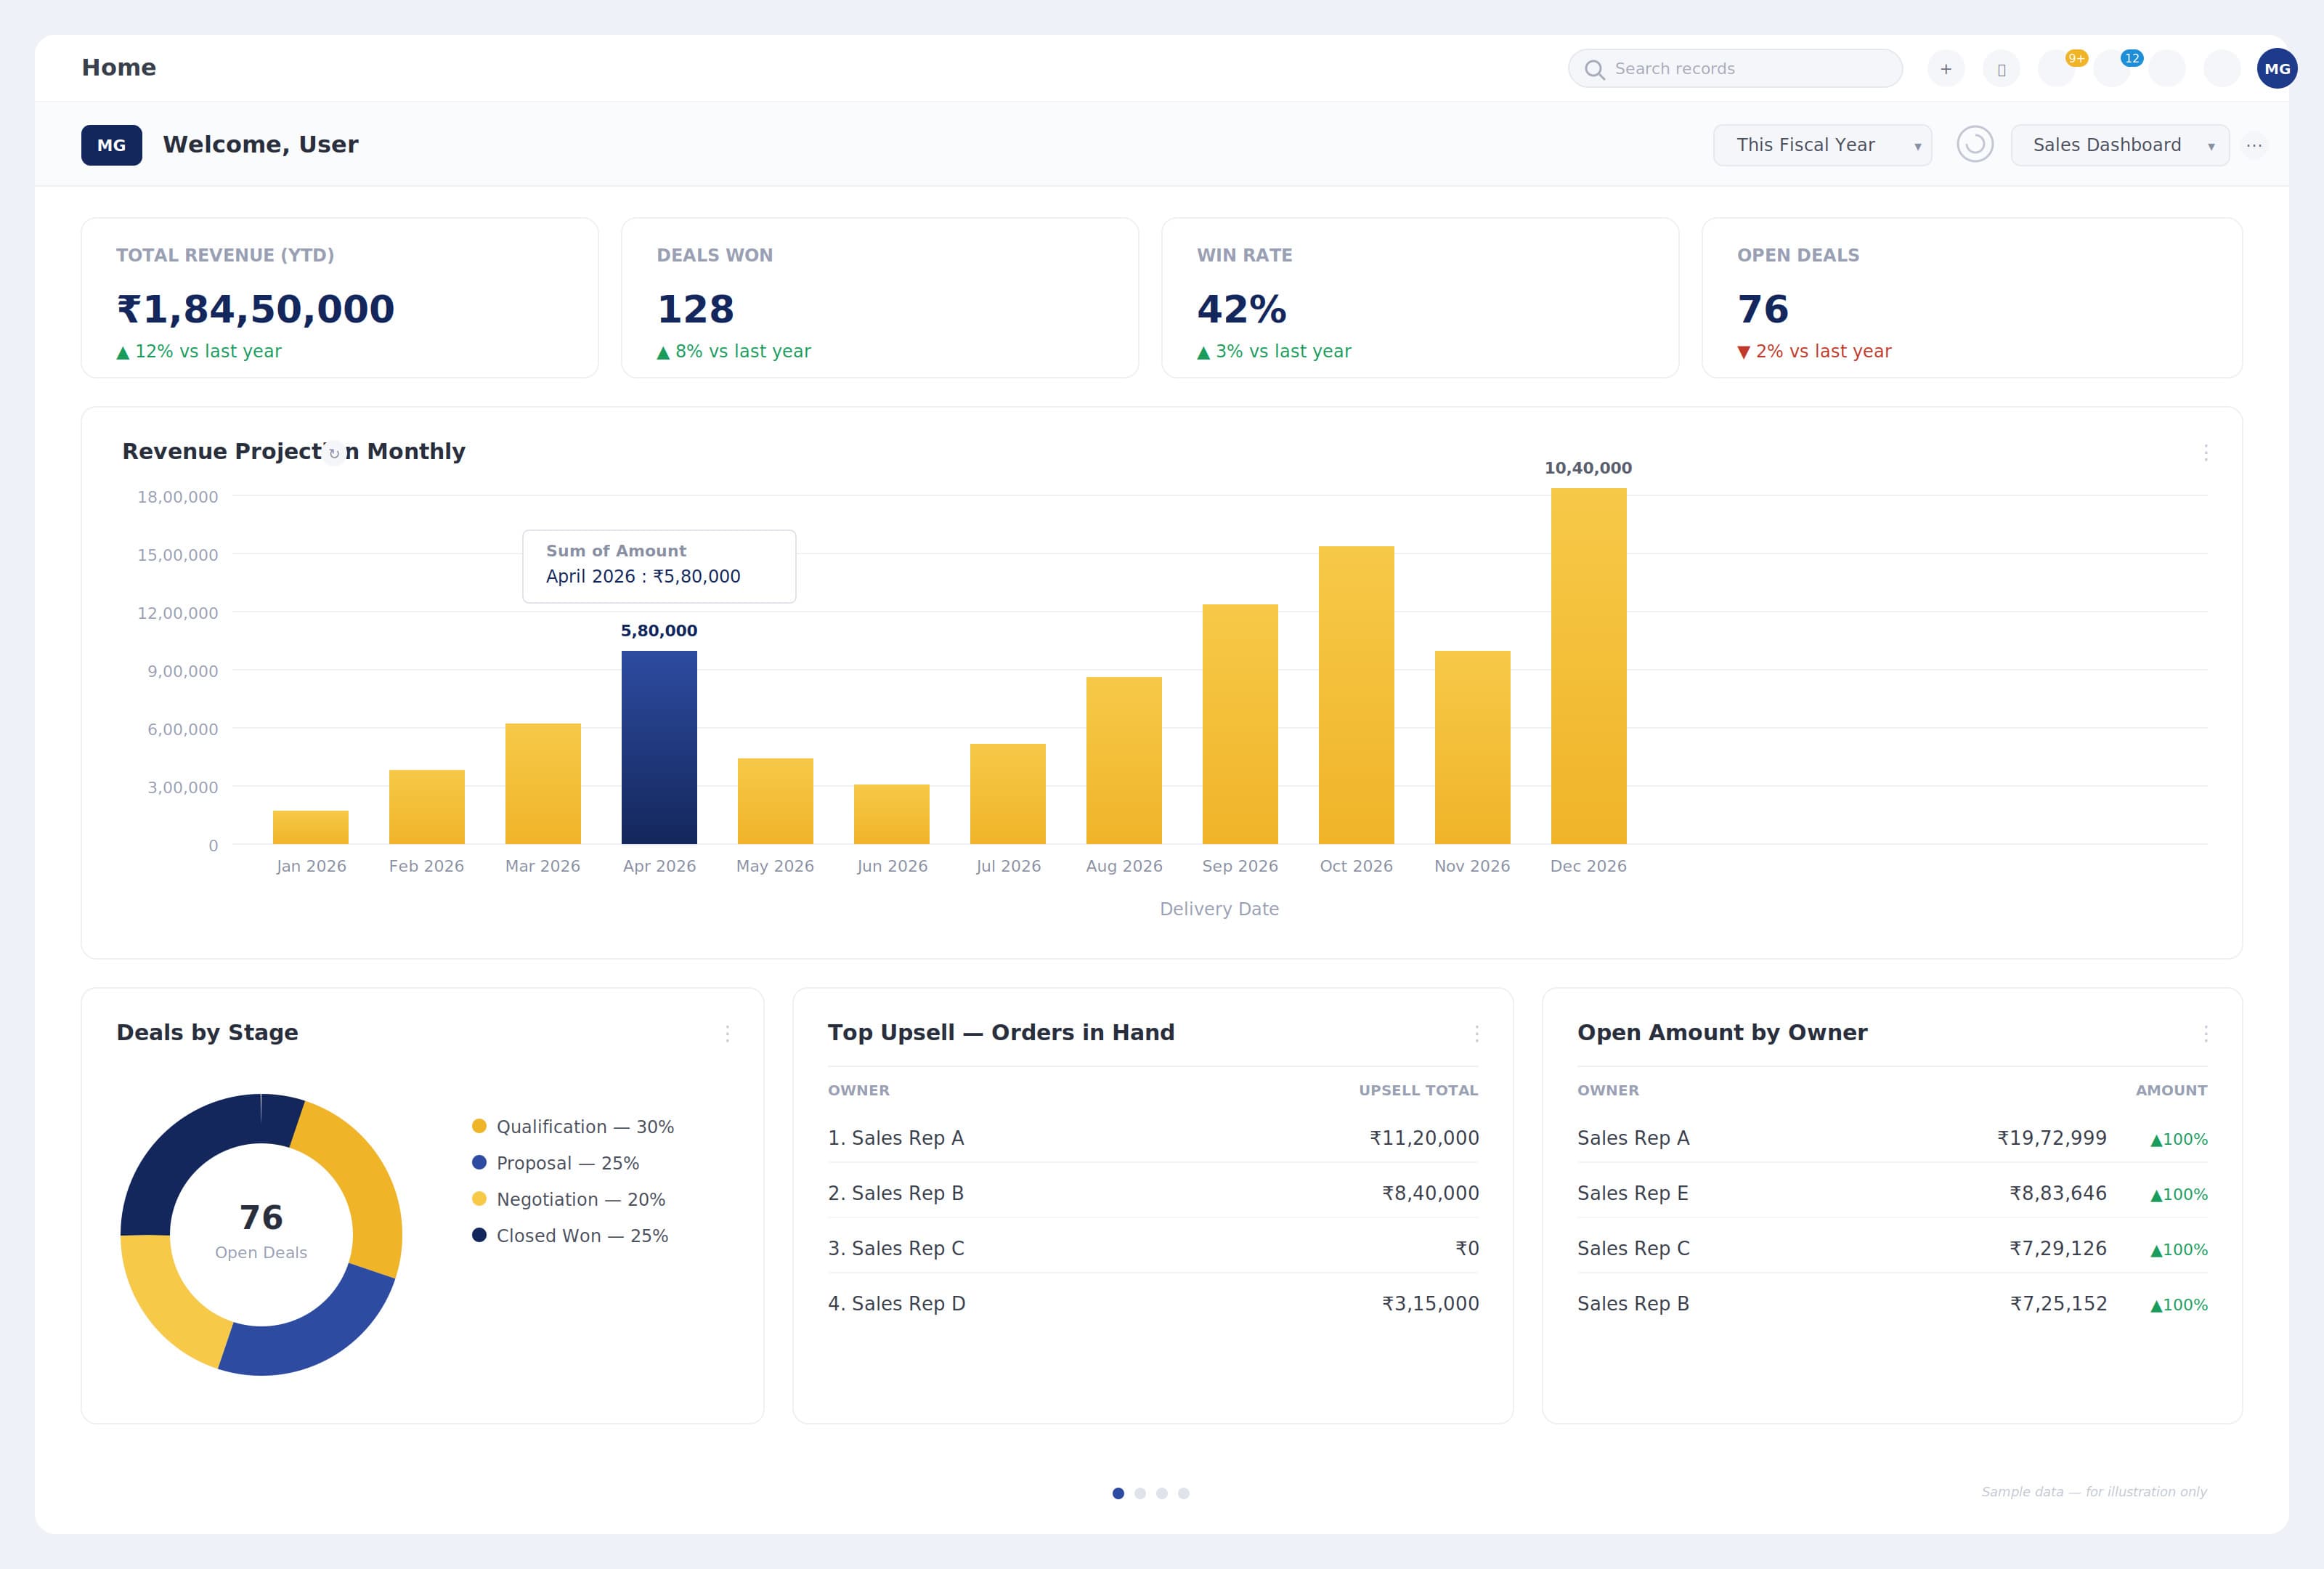This screenshot has height=1569, width=2324.
Task: Select the Jan 2026 bar
Action: (x=311, y=827)
